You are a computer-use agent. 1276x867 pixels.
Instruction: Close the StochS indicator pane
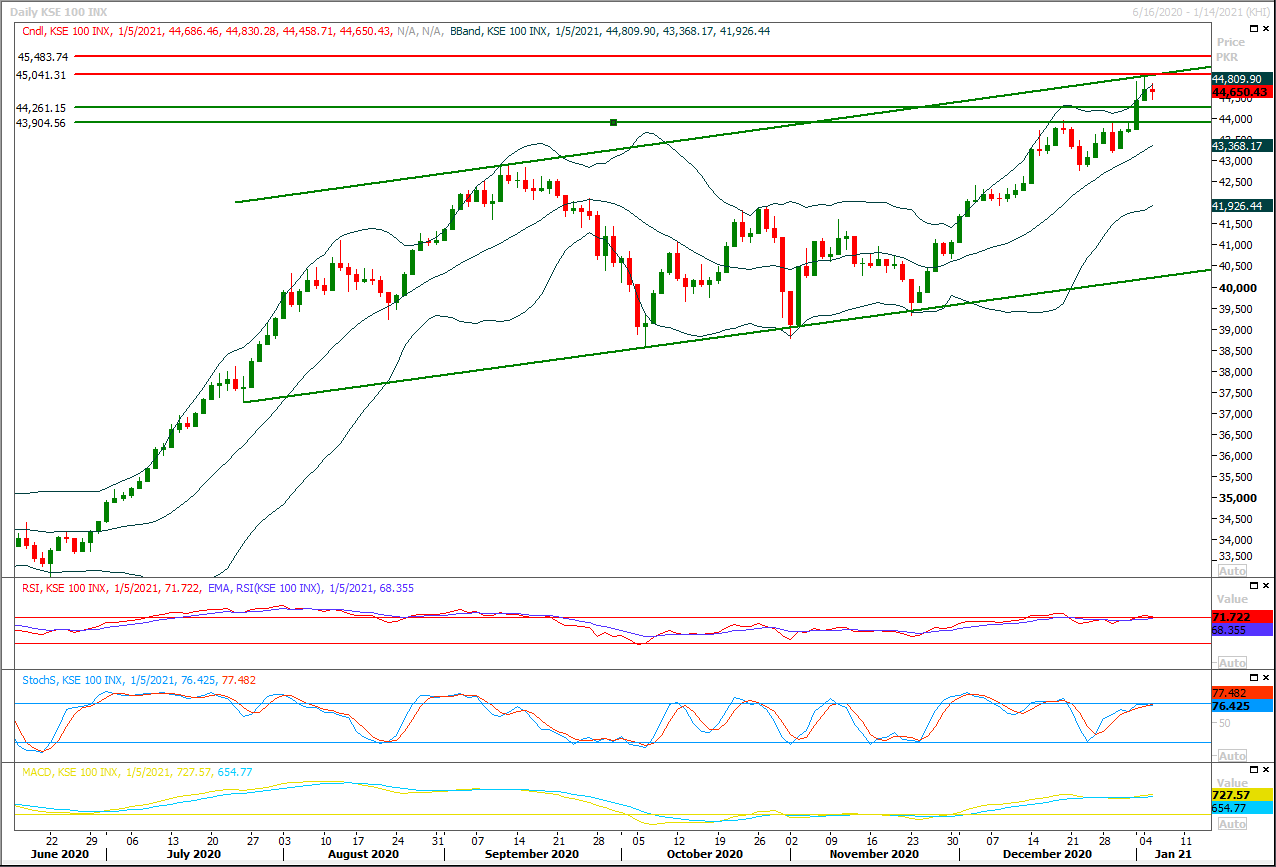point(1267,678)
